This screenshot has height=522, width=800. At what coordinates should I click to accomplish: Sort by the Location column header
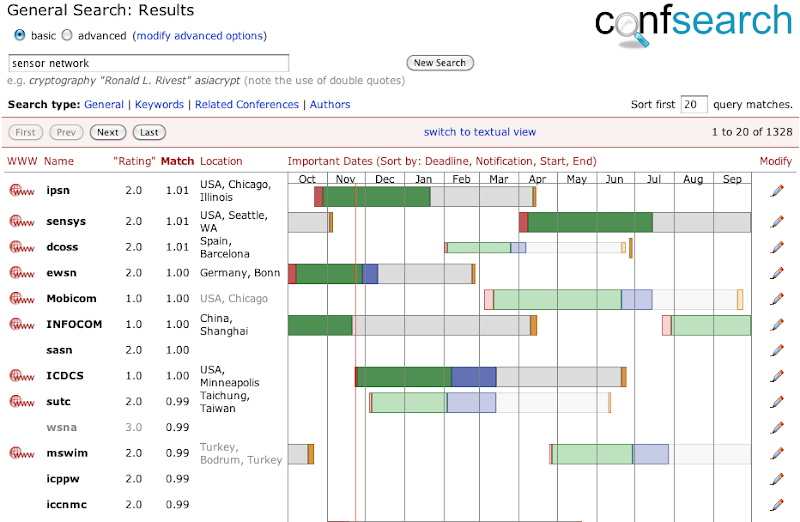coord(221,161)
